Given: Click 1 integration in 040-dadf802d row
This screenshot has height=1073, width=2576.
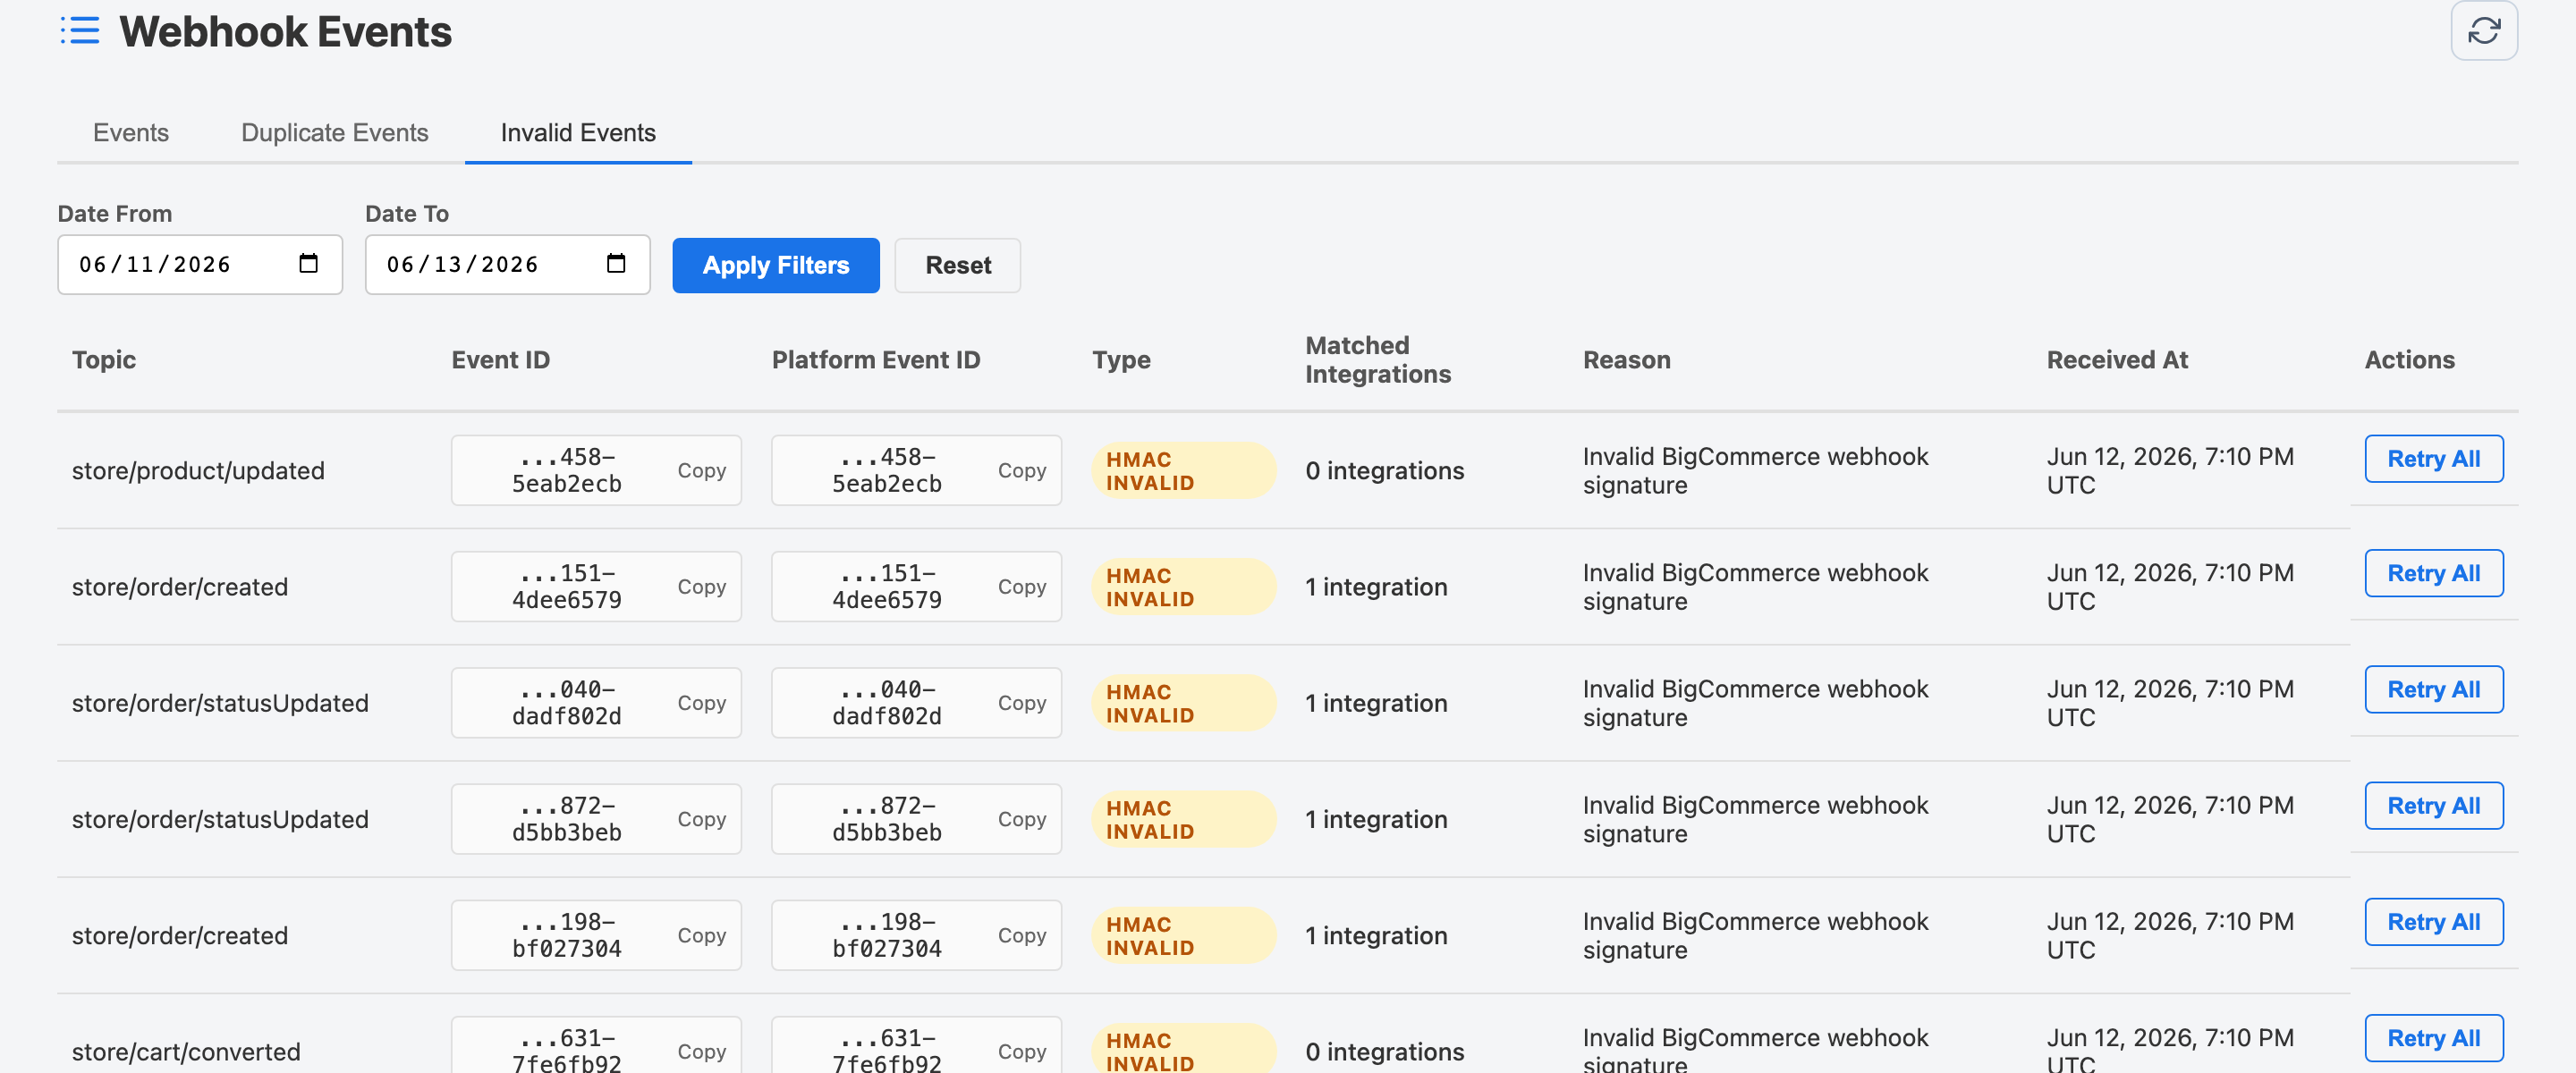Looking at the screenshot, I should 1376,703.
